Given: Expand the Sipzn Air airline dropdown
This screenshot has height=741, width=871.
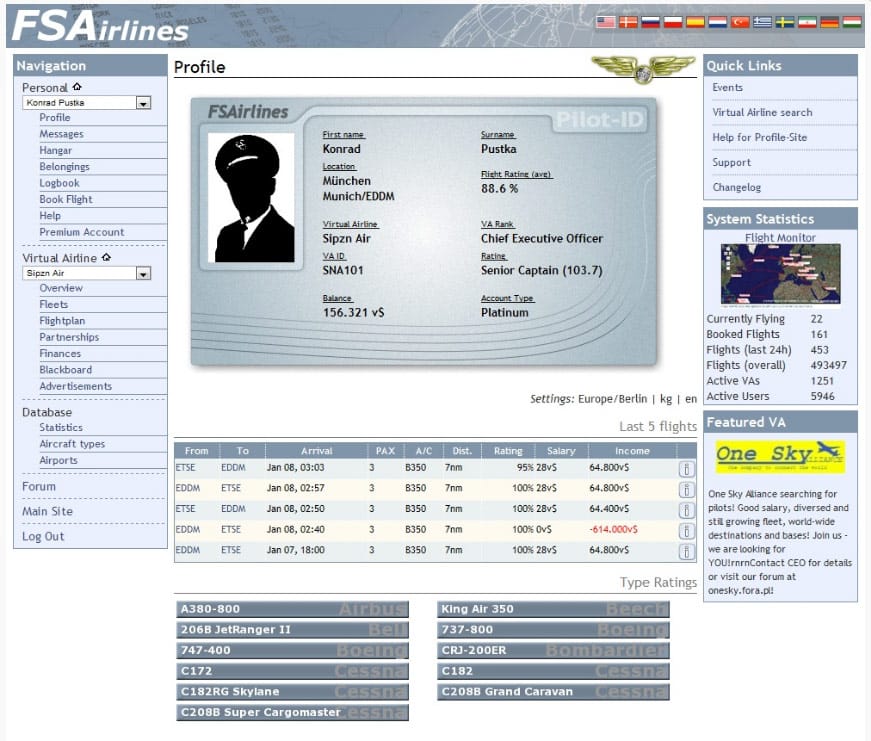Looking at the screenshot, I should 143,273.
